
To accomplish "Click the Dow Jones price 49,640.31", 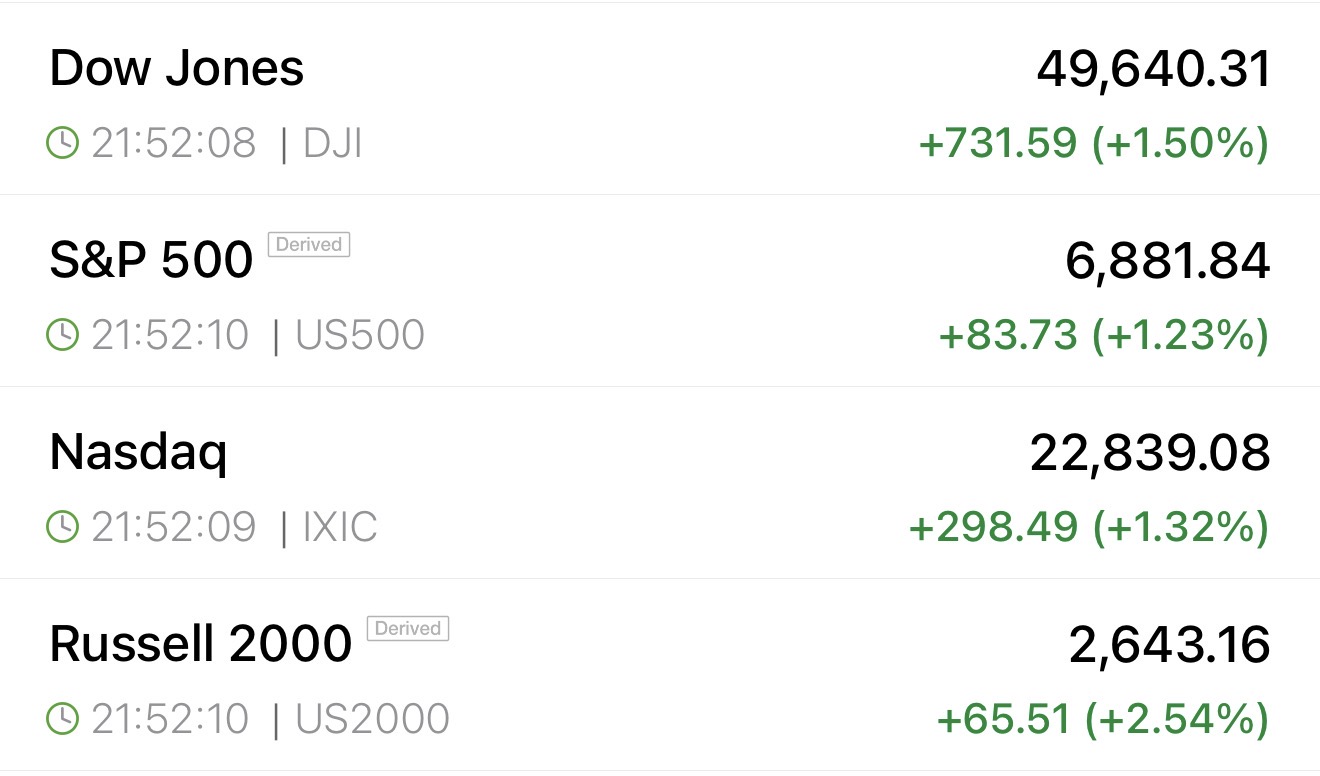I will tap(1153, 69).
